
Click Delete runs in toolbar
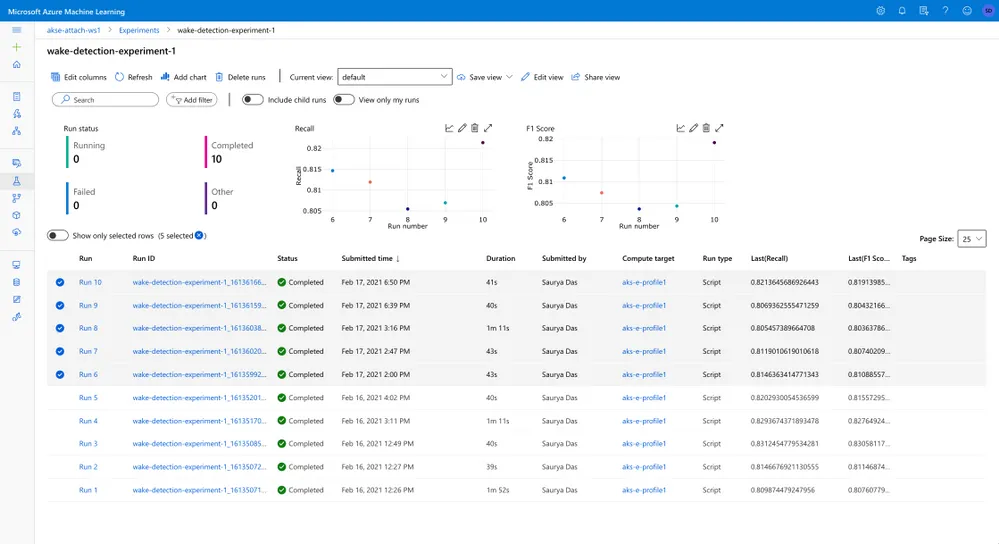click(x=240, y=77)
